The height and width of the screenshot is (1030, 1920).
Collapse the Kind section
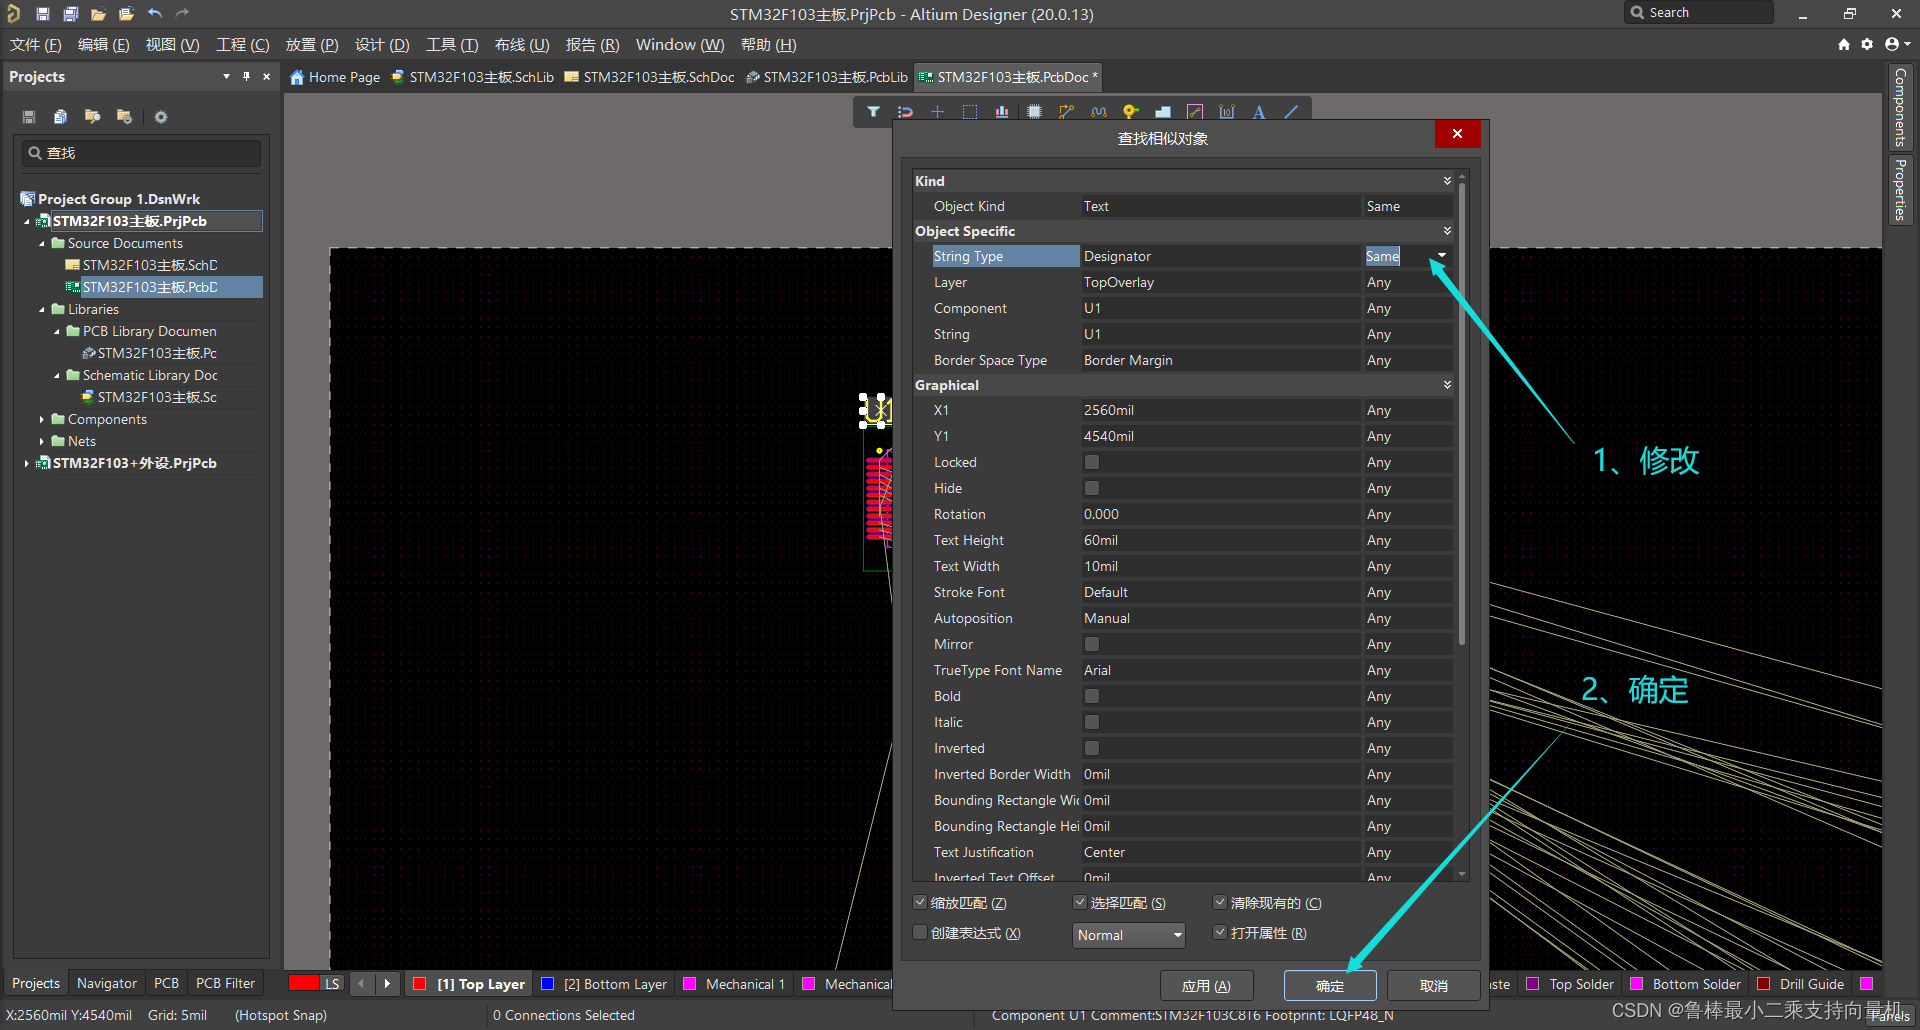point(1447,181)
